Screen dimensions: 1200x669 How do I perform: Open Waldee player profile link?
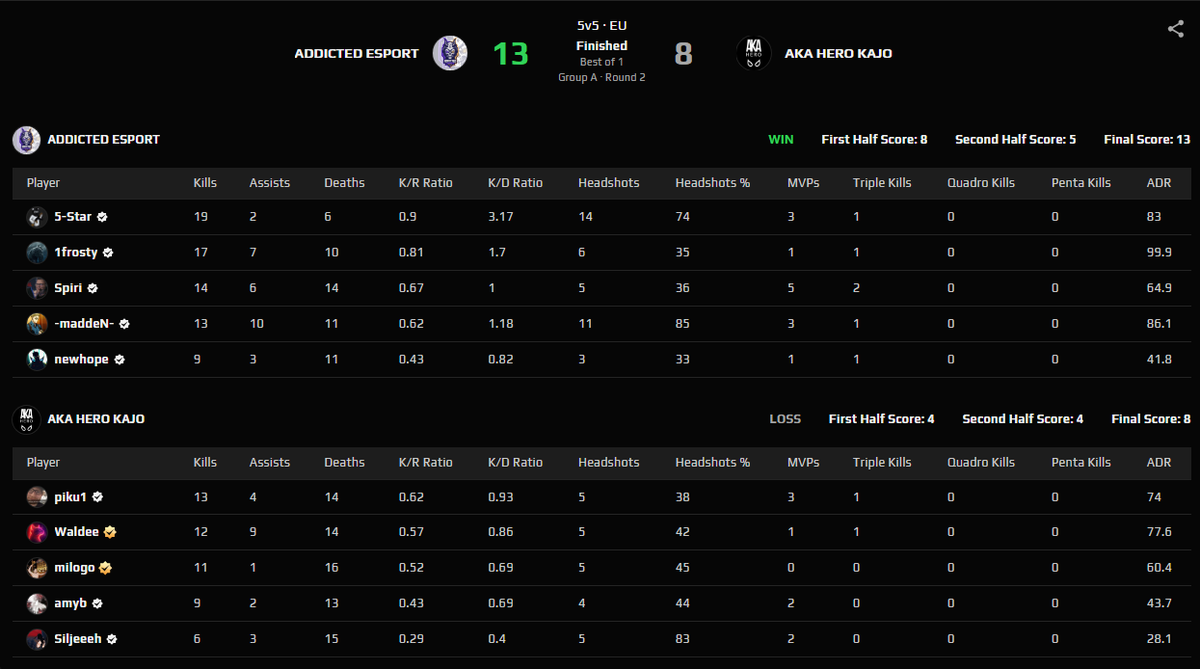point(77,532)
